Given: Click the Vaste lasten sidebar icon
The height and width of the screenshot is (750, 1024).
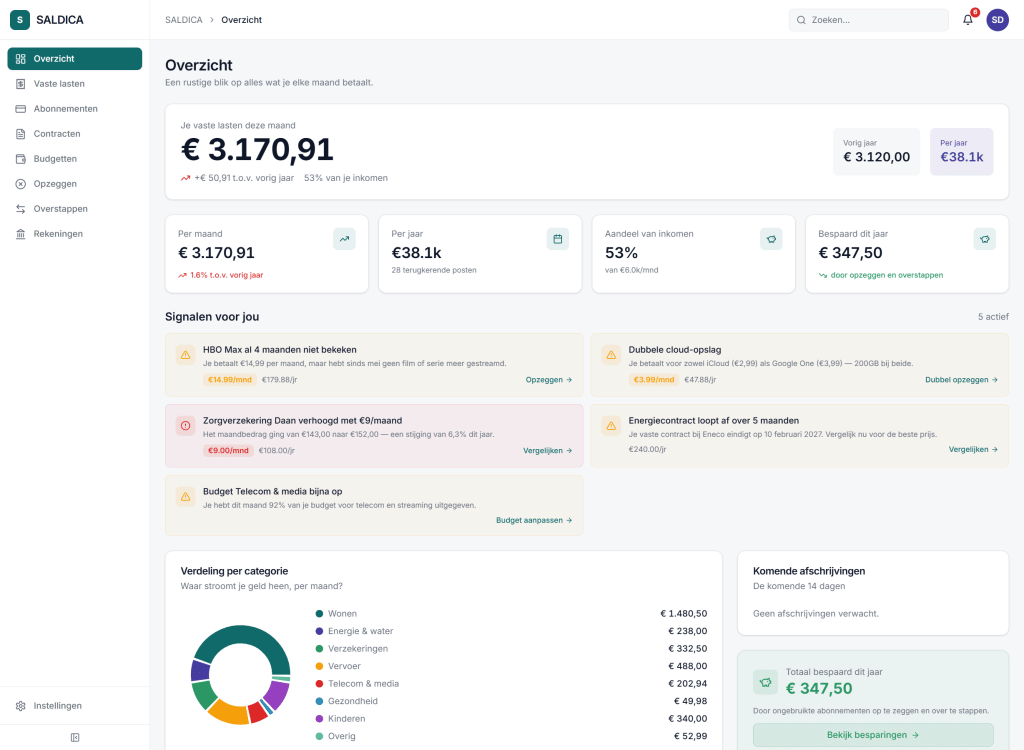Looking at the screenshot, I should point(20,84).
